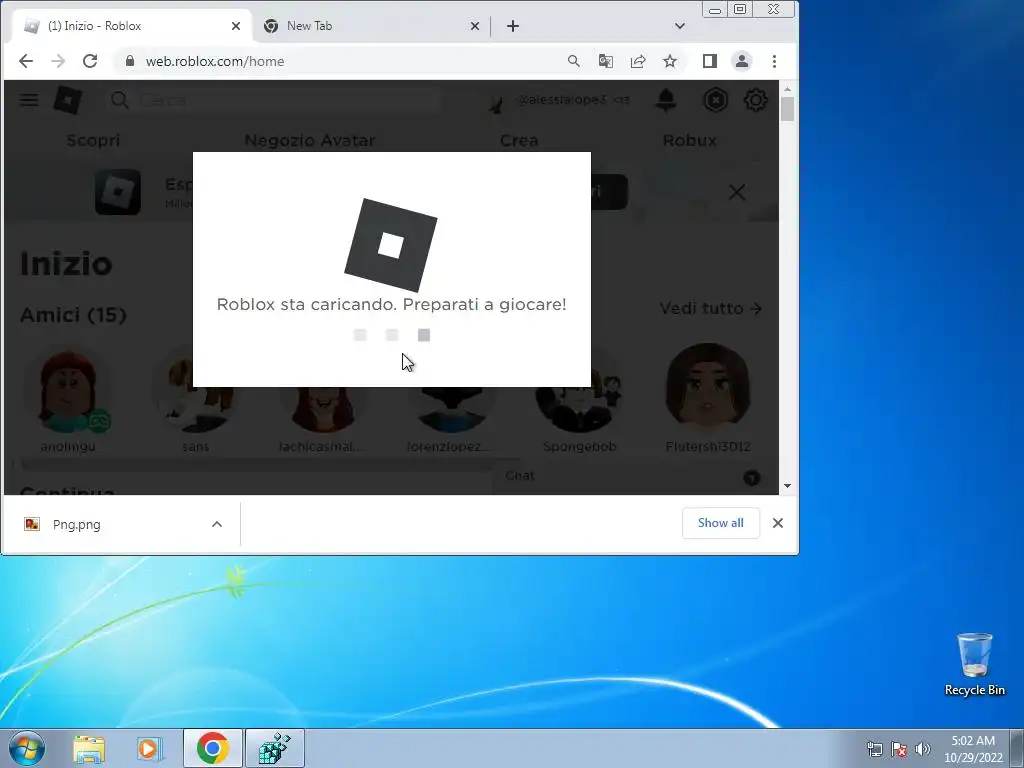Open the Recycle Bin desktop icon
Image resolution: width=1024 pixels, height=768 pixels.
[974, 664]
